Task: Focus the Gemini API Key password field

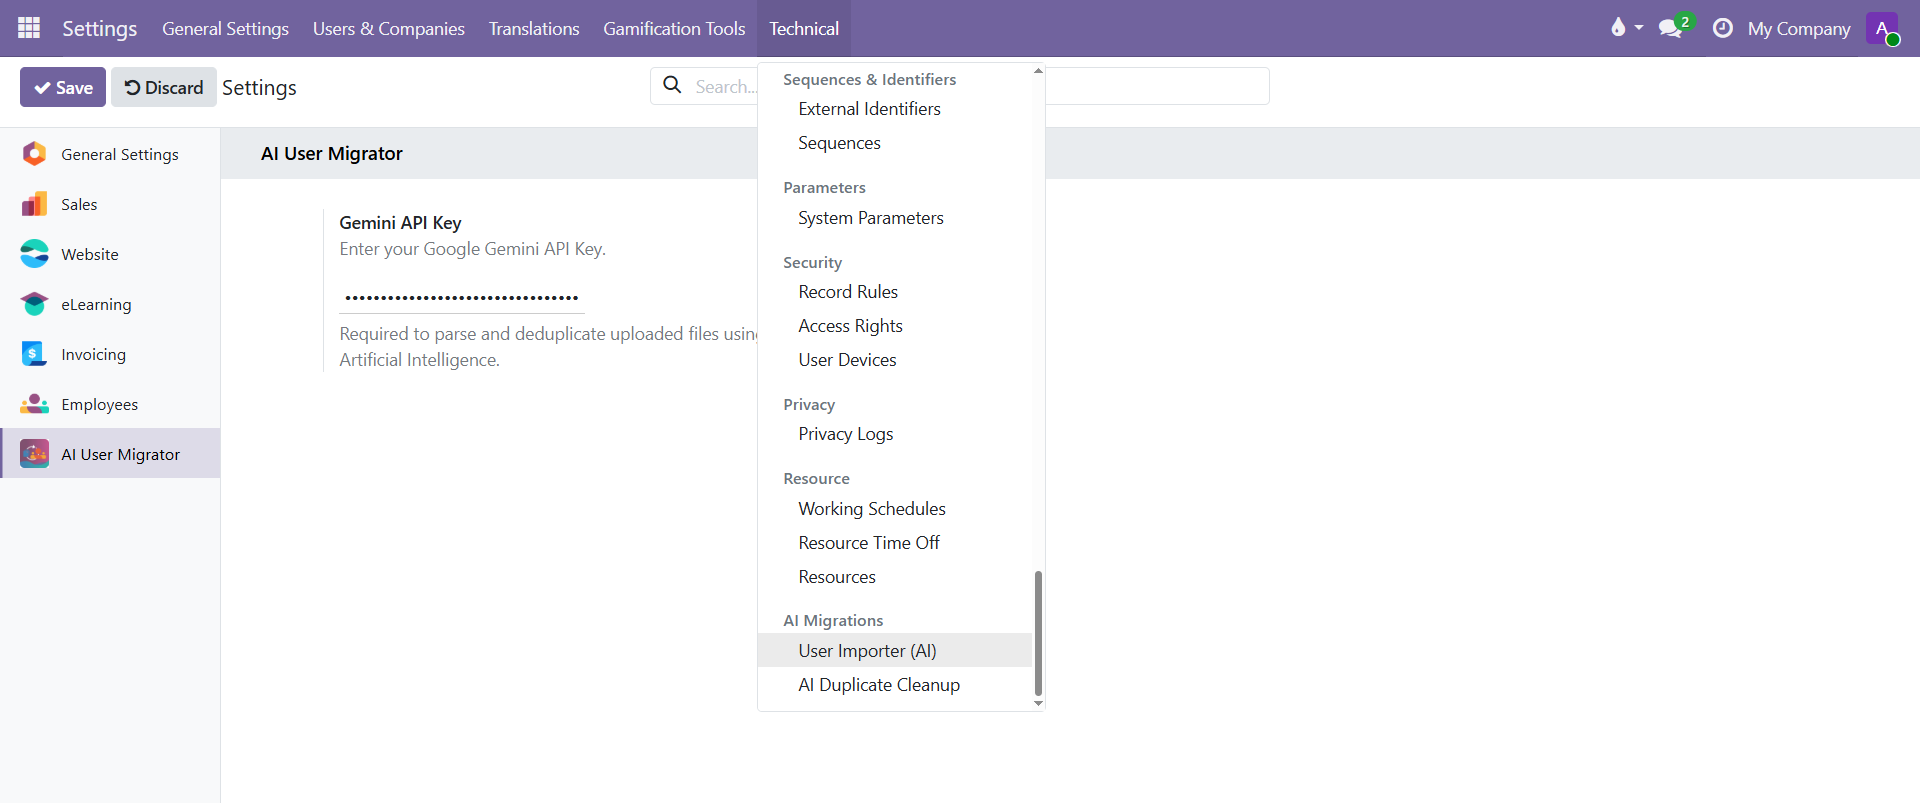Action: [x=461, y=298]
